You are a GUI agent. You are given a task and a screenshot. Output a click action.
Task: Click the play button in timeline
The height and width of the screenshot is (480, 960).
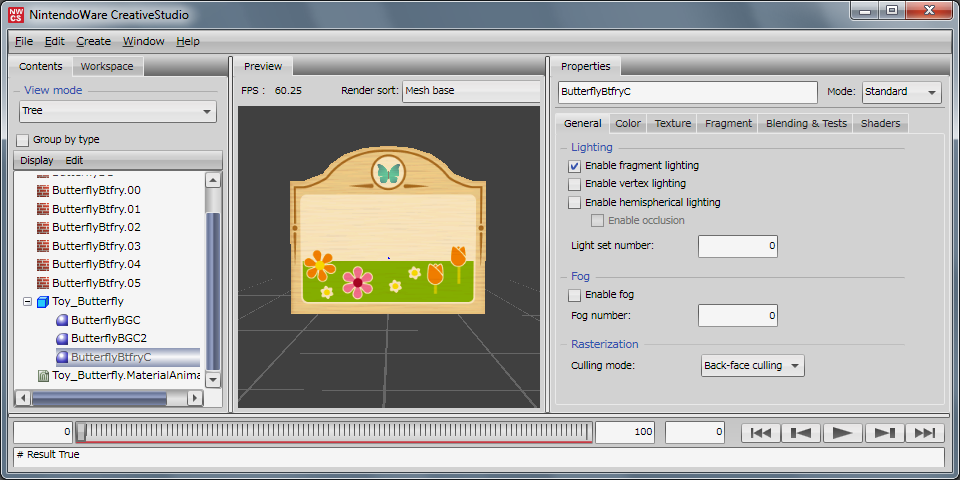point(842,432)
